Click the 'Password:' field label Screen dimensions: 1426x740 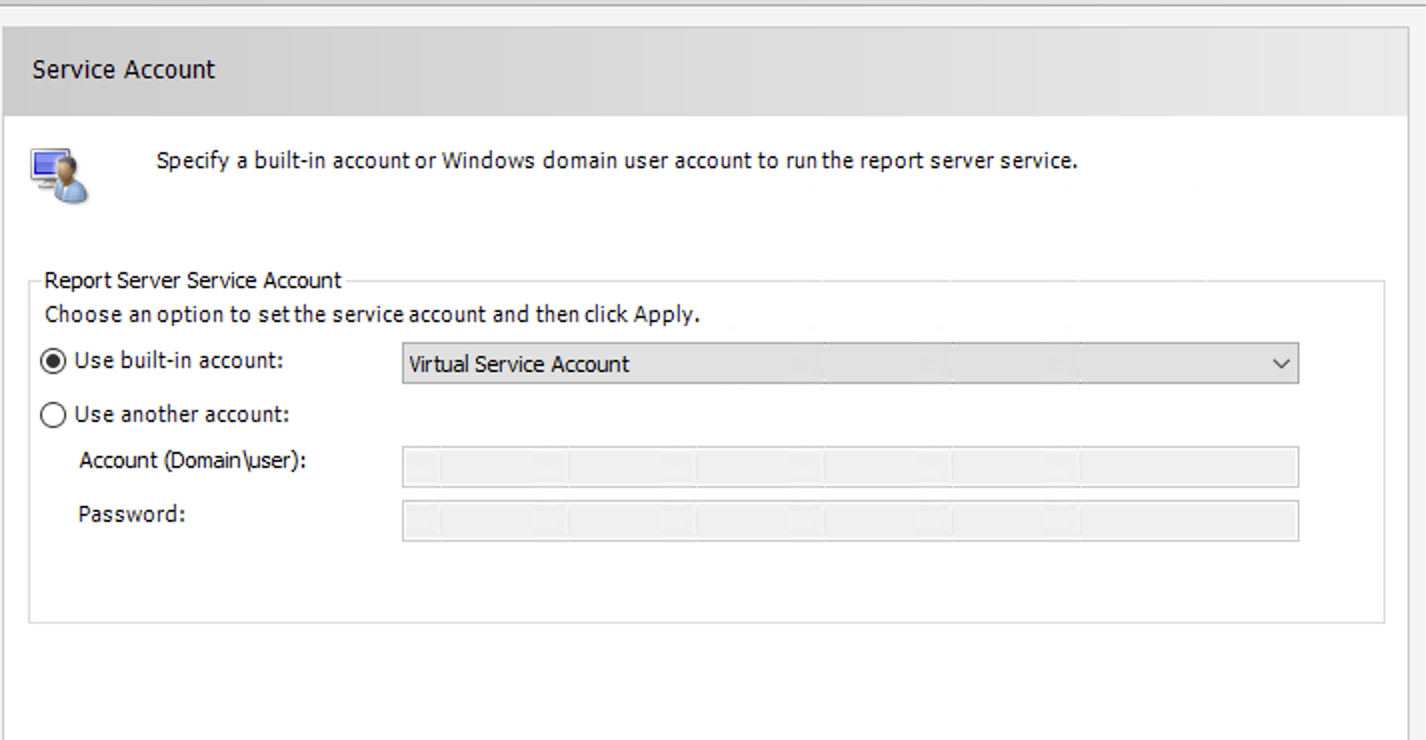click(132, 515)
